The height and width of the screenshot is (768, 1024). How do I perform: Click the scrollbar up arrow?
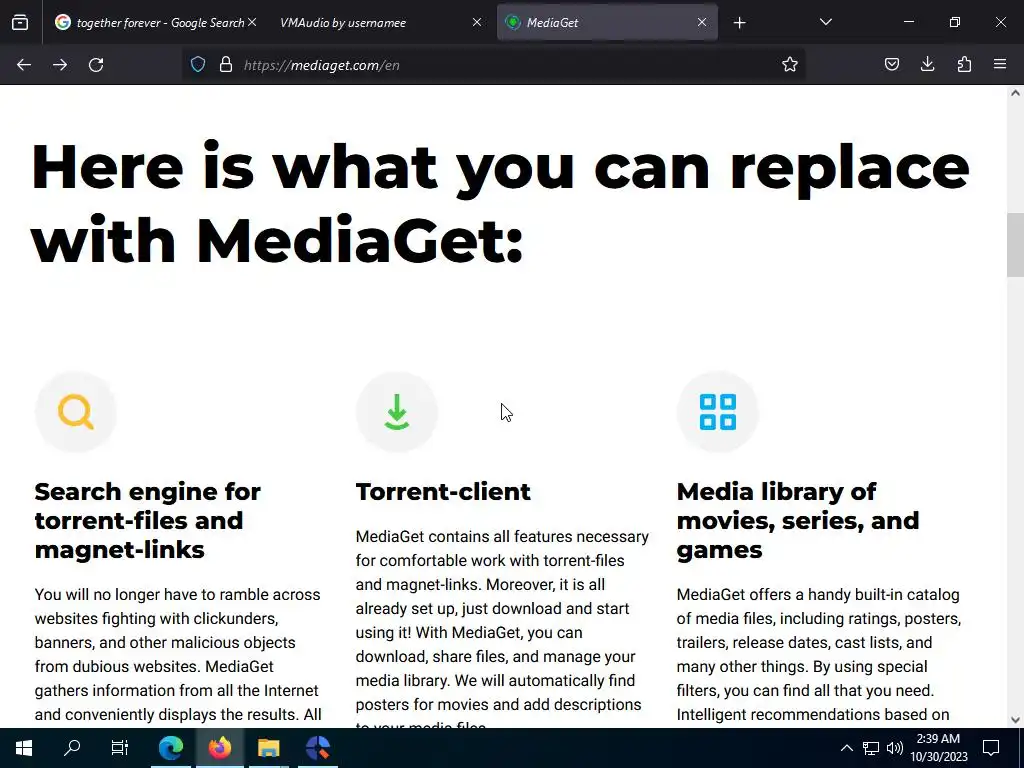tap(1015, 93)
